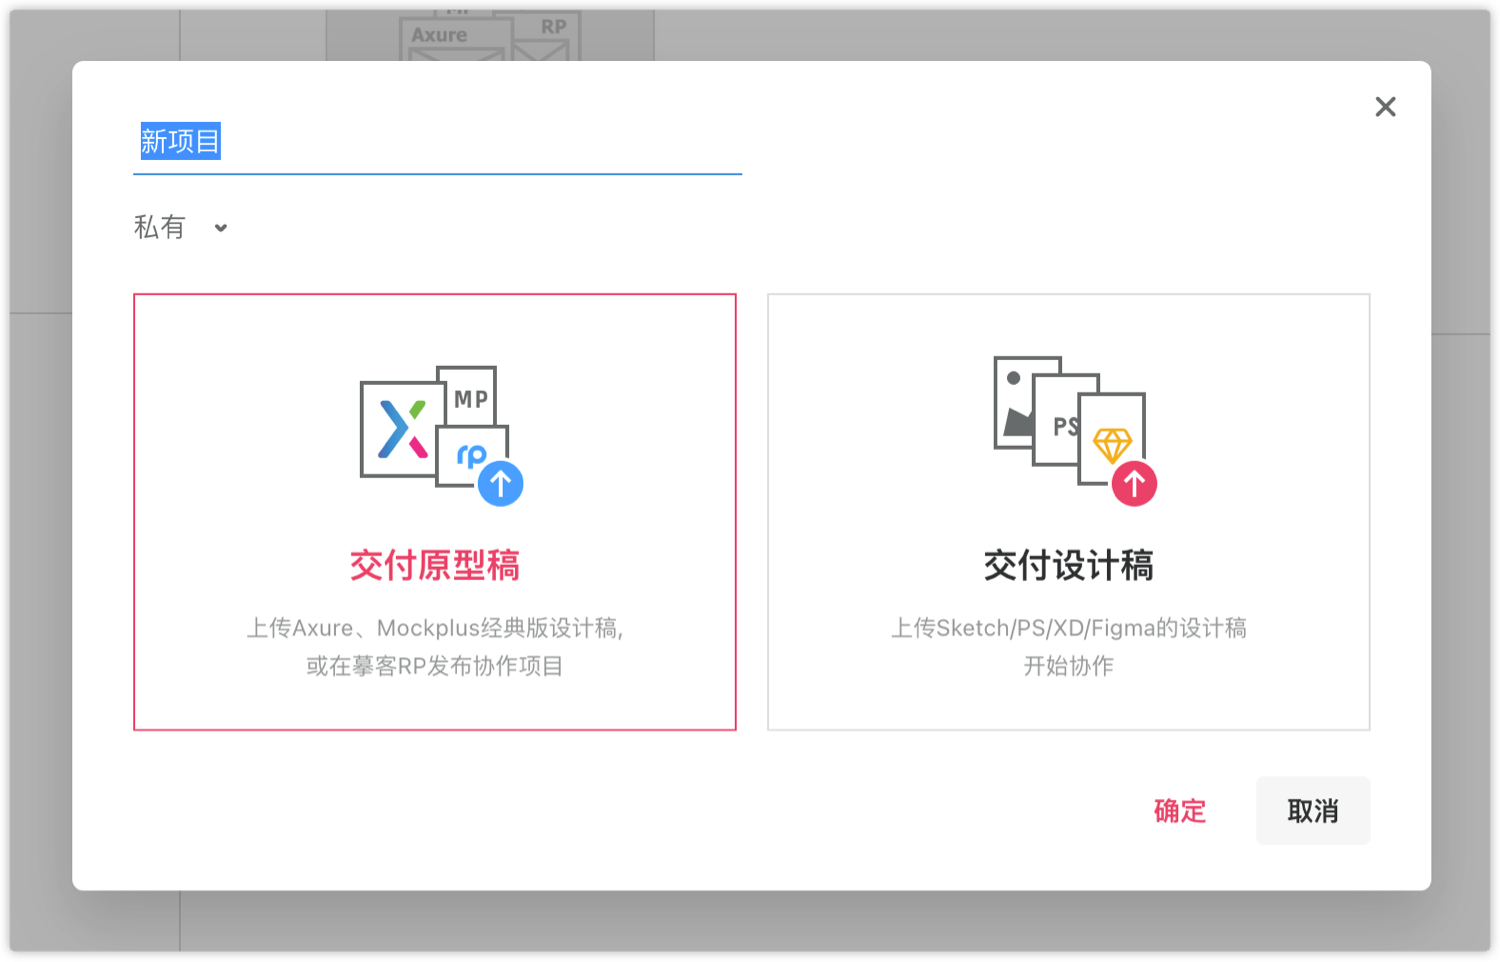Confirm with the 确定 button

[1180, 811]
